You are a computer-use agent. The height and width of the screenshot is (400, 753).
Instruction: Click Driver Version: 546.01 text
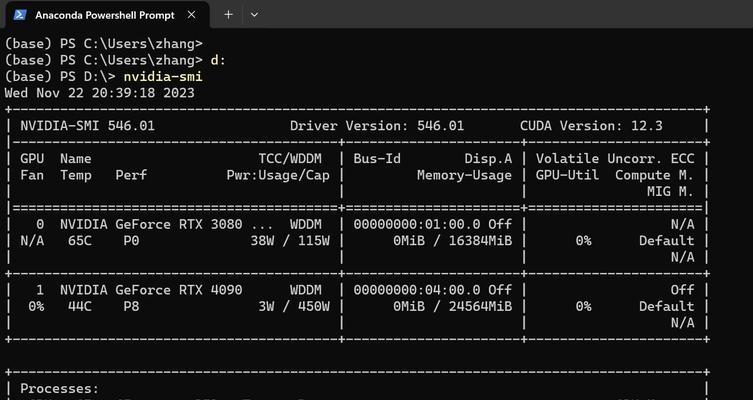point(377,126)
